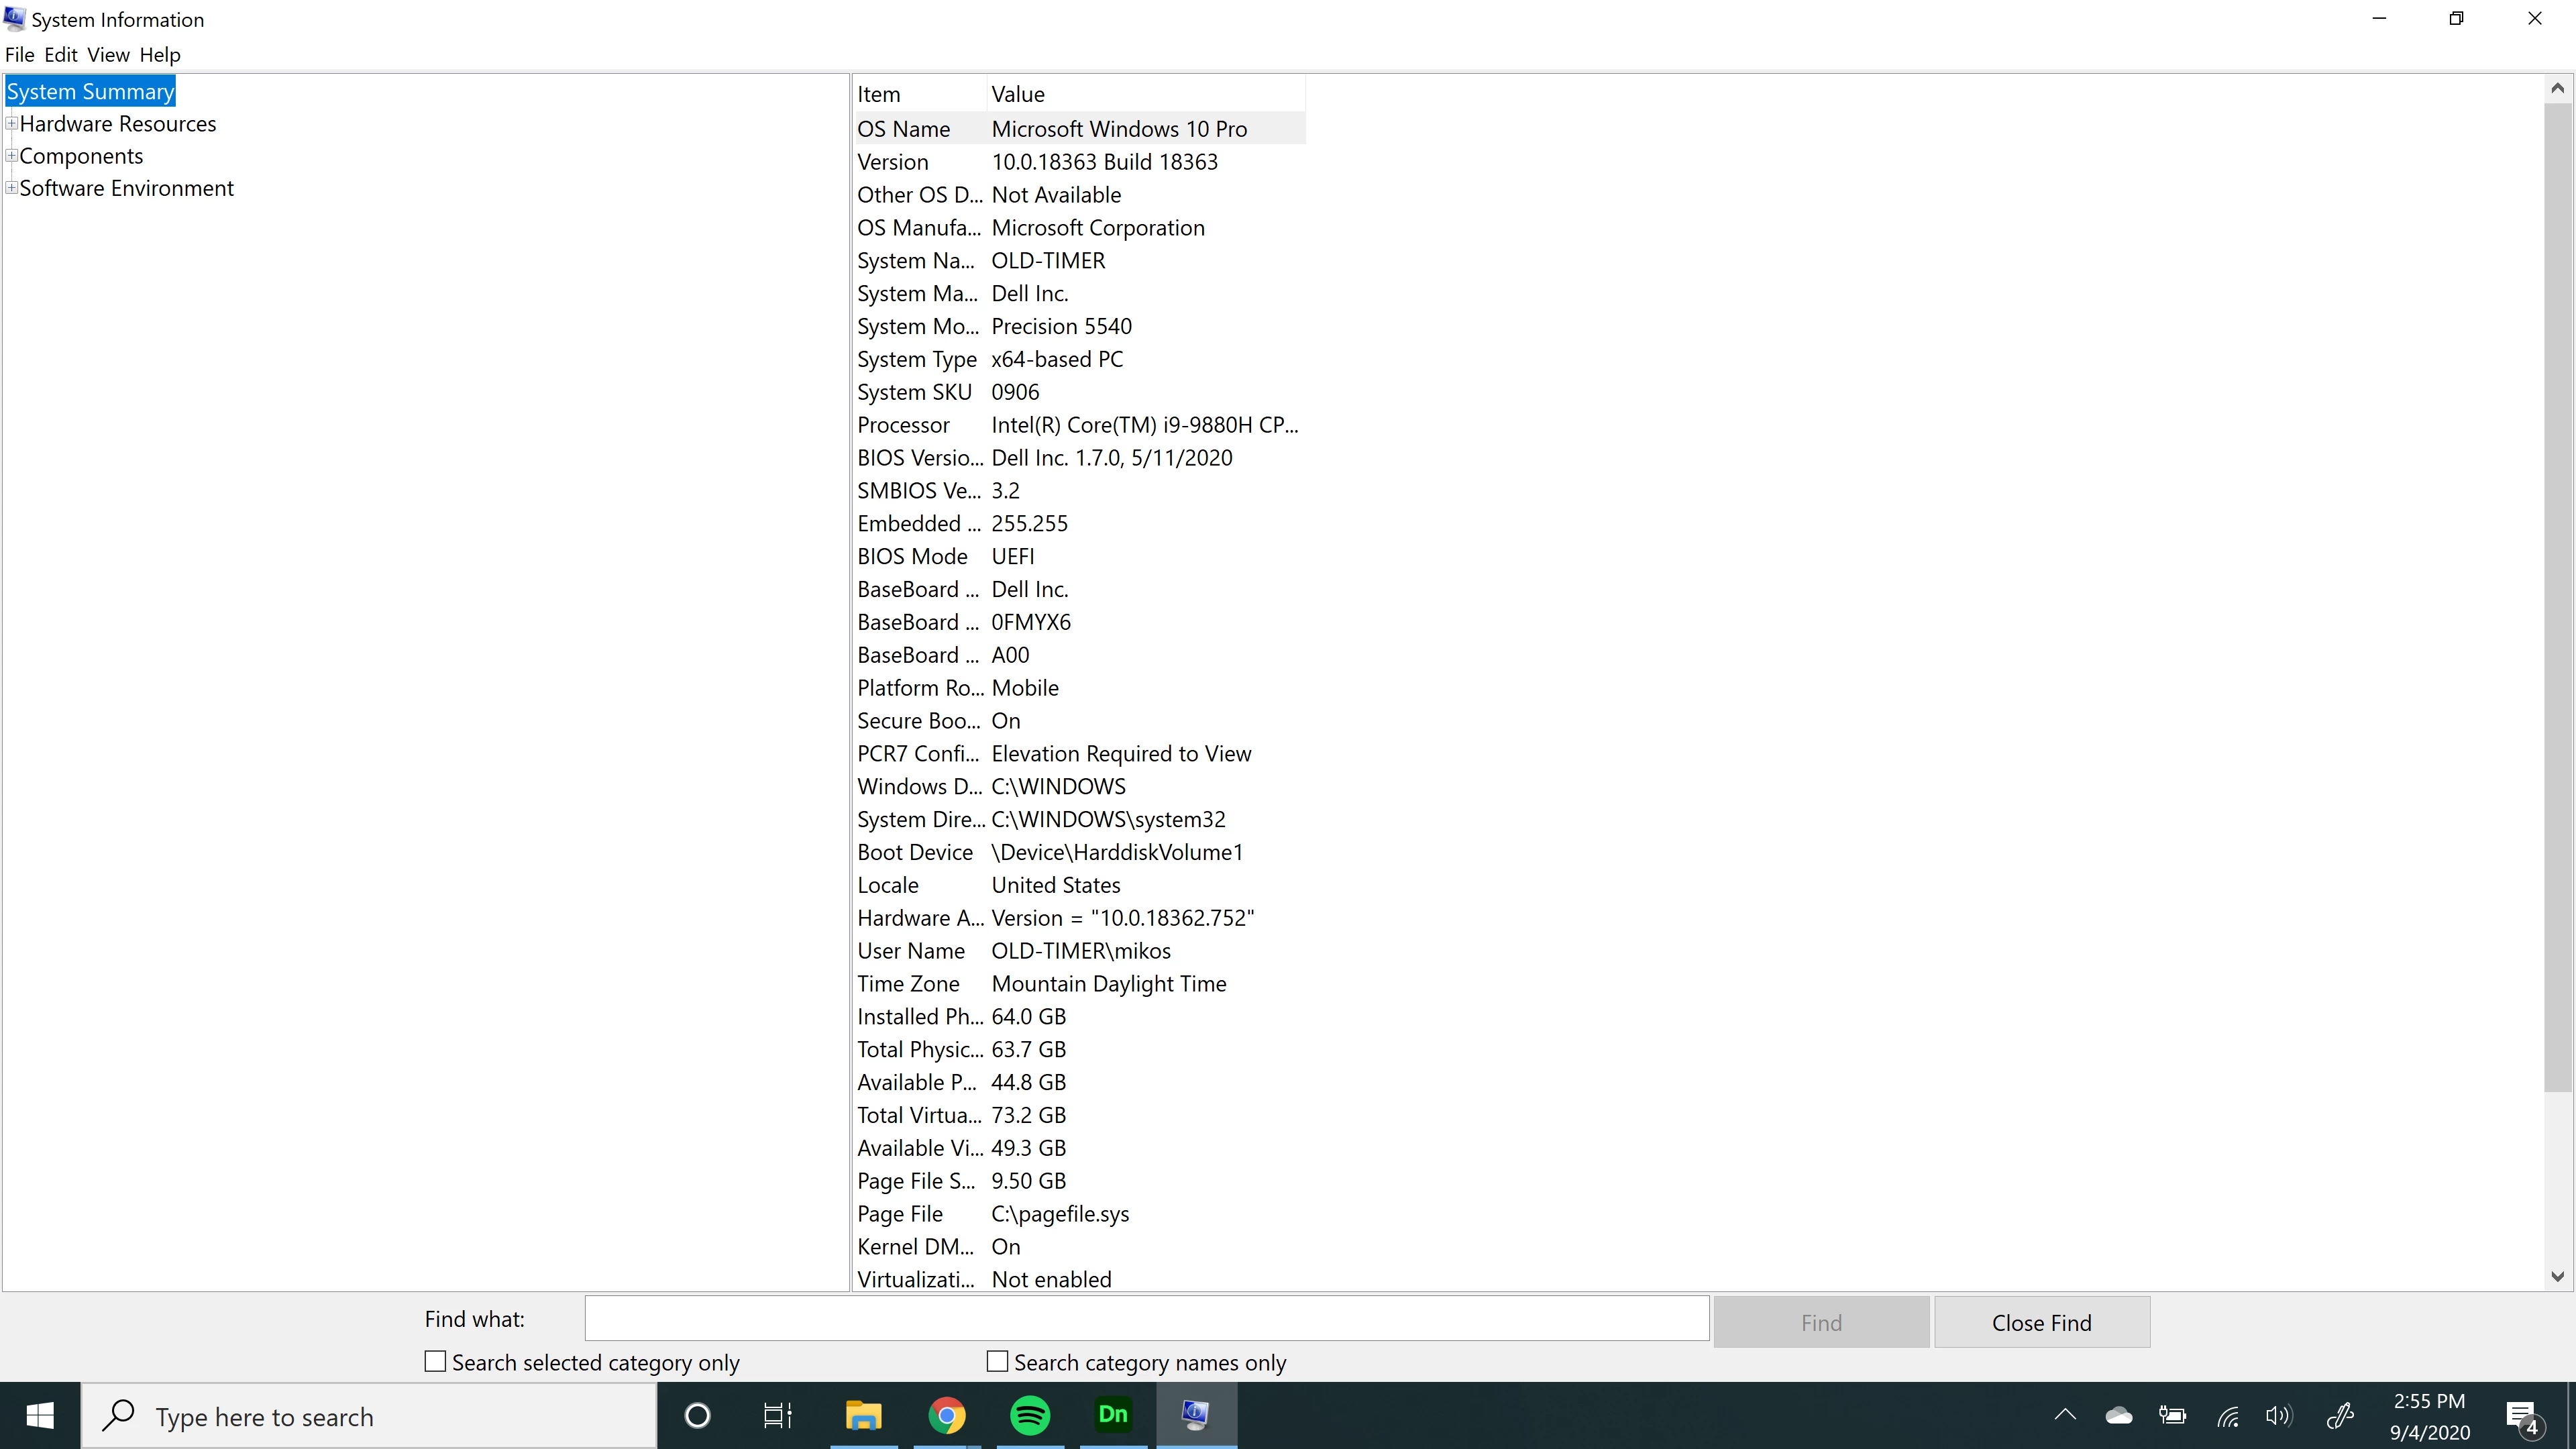Open Spotify from the taskbar
This screenshot has width=2576, height=1449.
(x=1030, y=1415)
